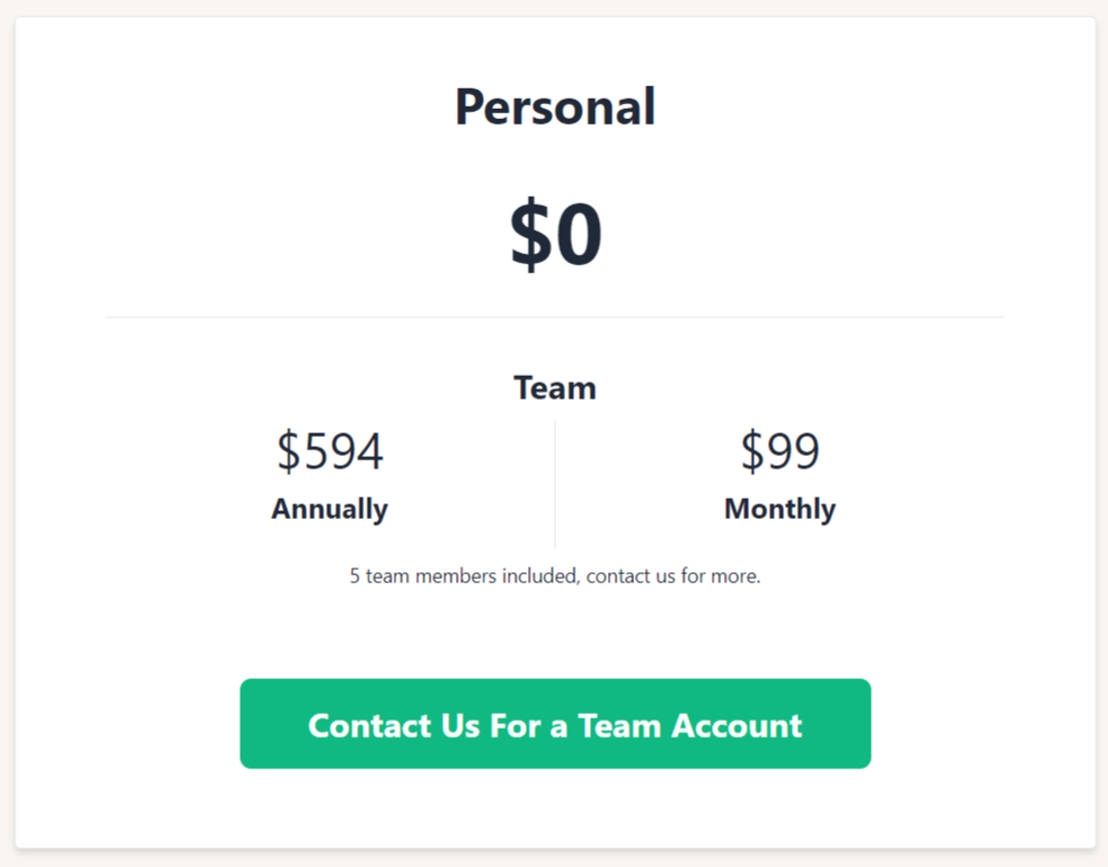Click the Contact Us For a Team Account button
The width and height of the screenshot is (1108, 867).
click(554, 724)
